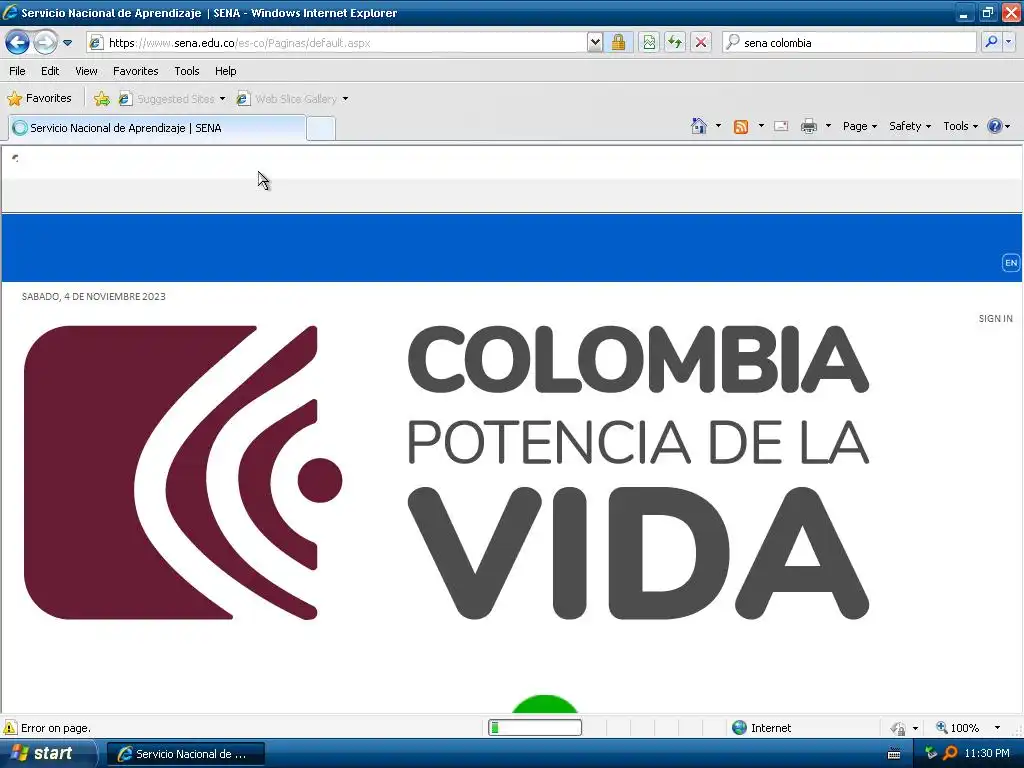The image size is (1024, 768).
Task: Expand the Print options dropdown
Action: (828, 125)
